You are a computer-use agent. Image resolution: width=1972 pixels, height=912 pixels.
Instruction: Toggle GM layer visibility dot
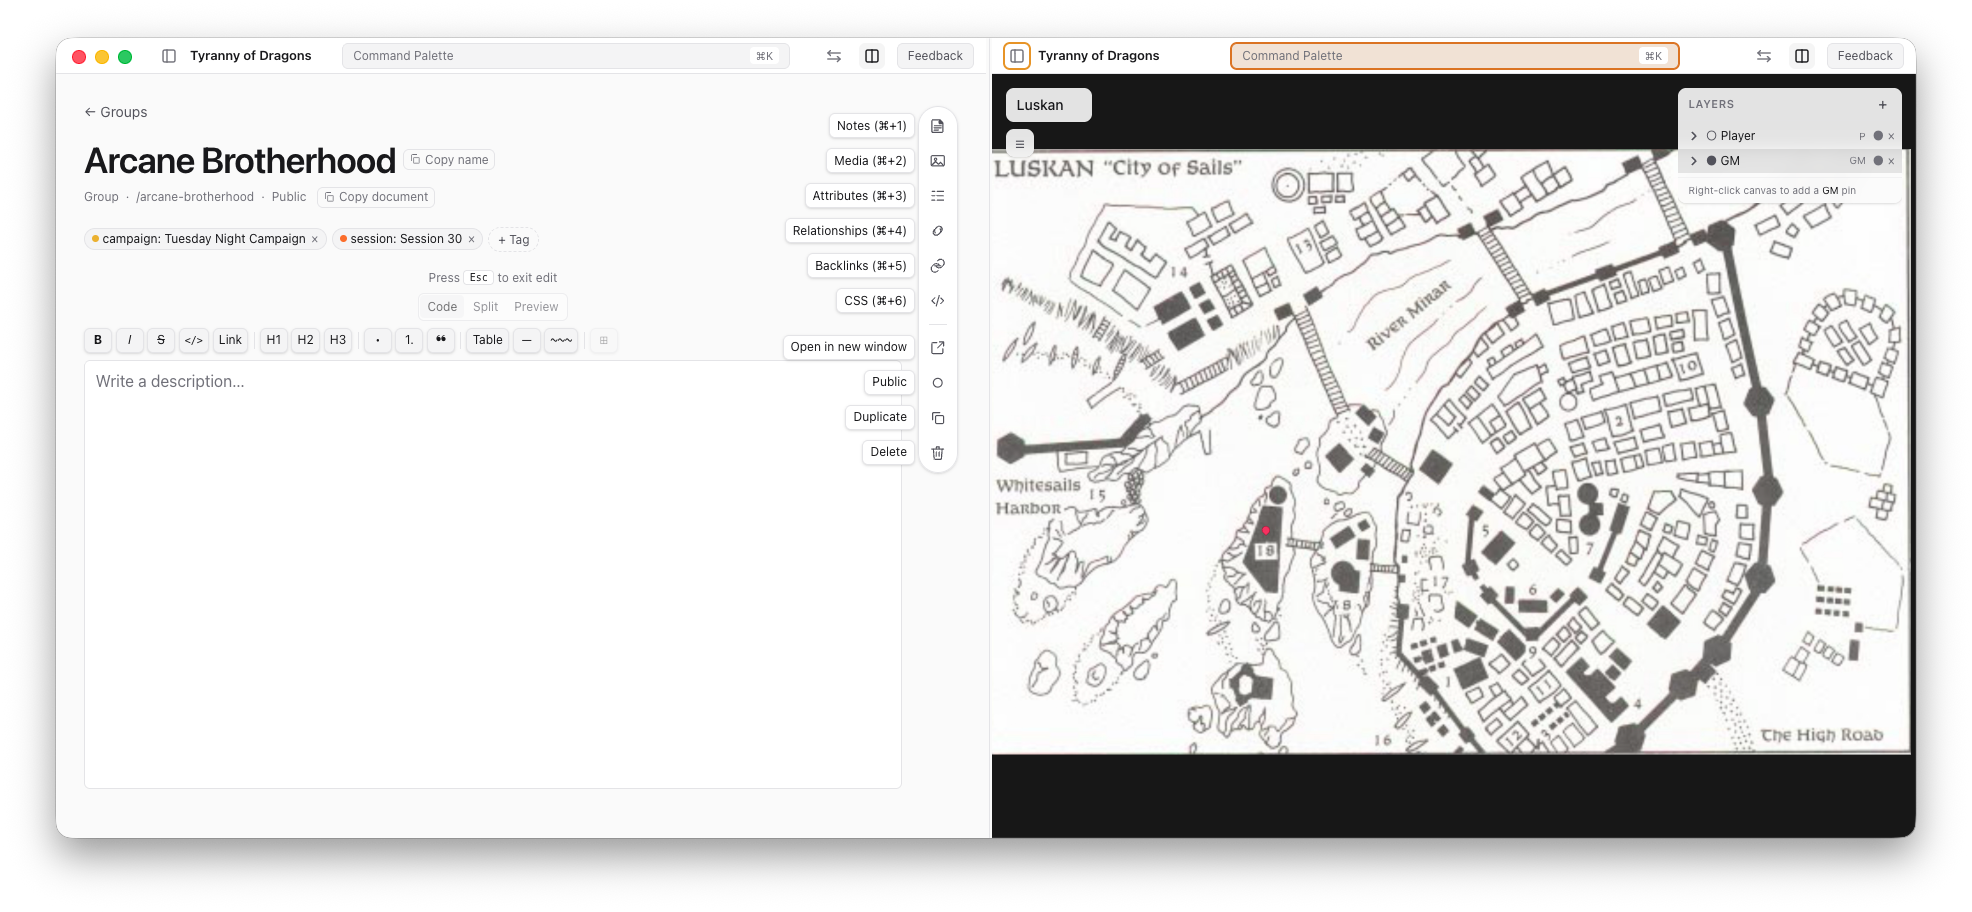[1878, 161]
